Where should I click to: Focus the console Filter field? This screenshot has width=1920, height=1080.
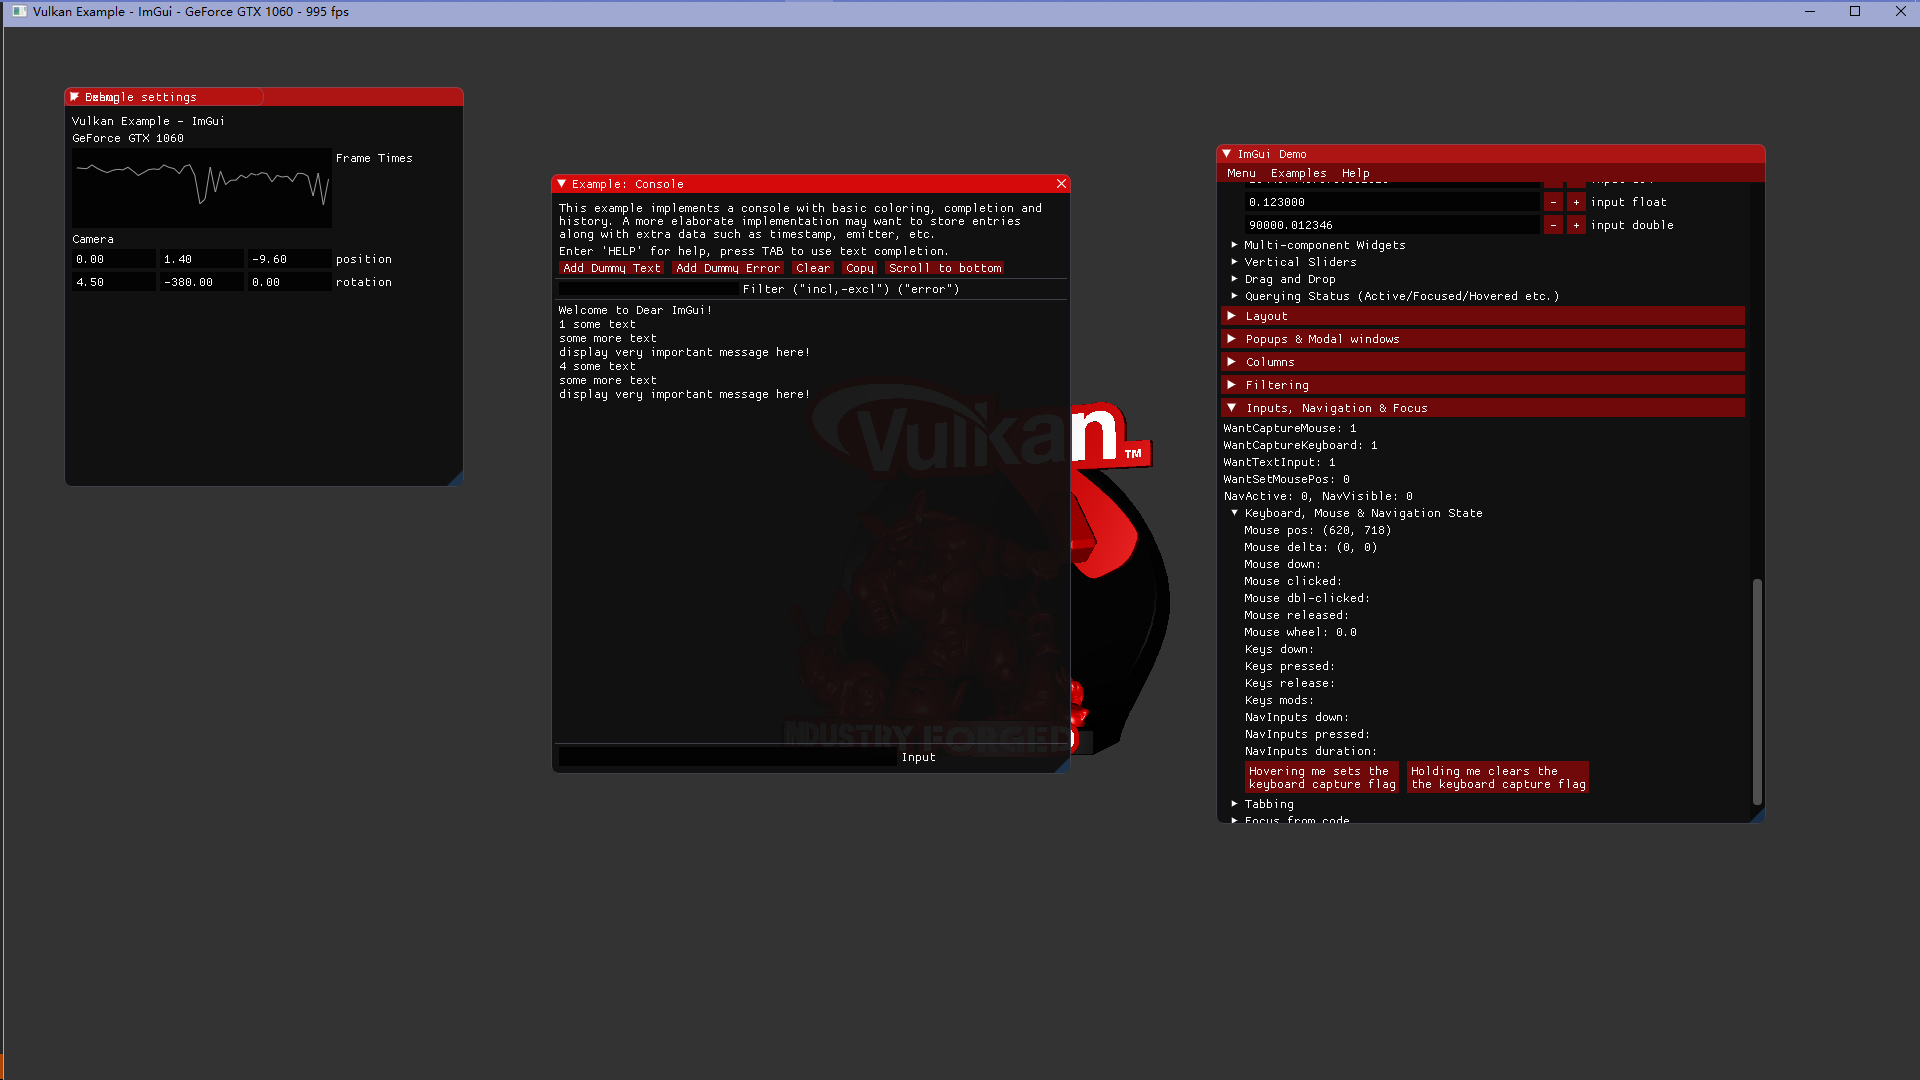pos(648,289)
